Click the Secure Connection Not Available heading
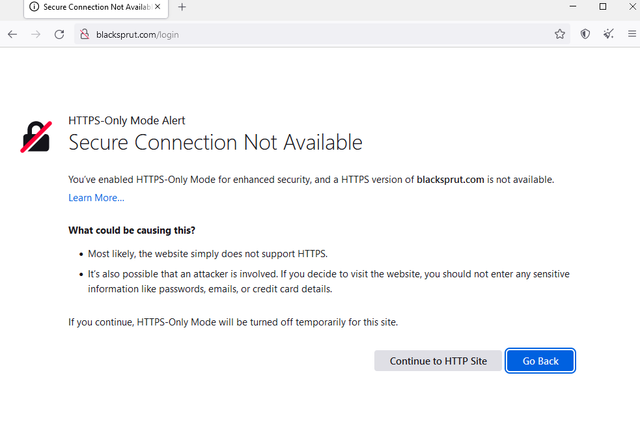Image resolution: width=640 pixels, height=427 pixels. 215,142
